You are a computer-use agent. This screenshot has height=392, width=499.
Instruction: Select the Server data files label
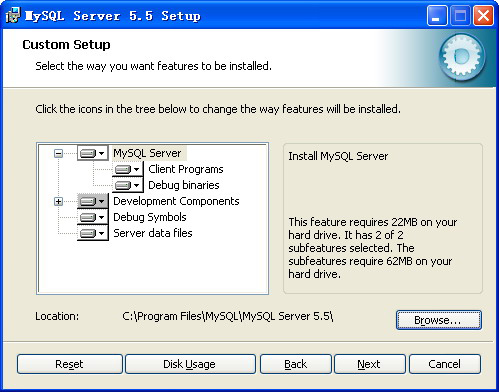[153, 233]
